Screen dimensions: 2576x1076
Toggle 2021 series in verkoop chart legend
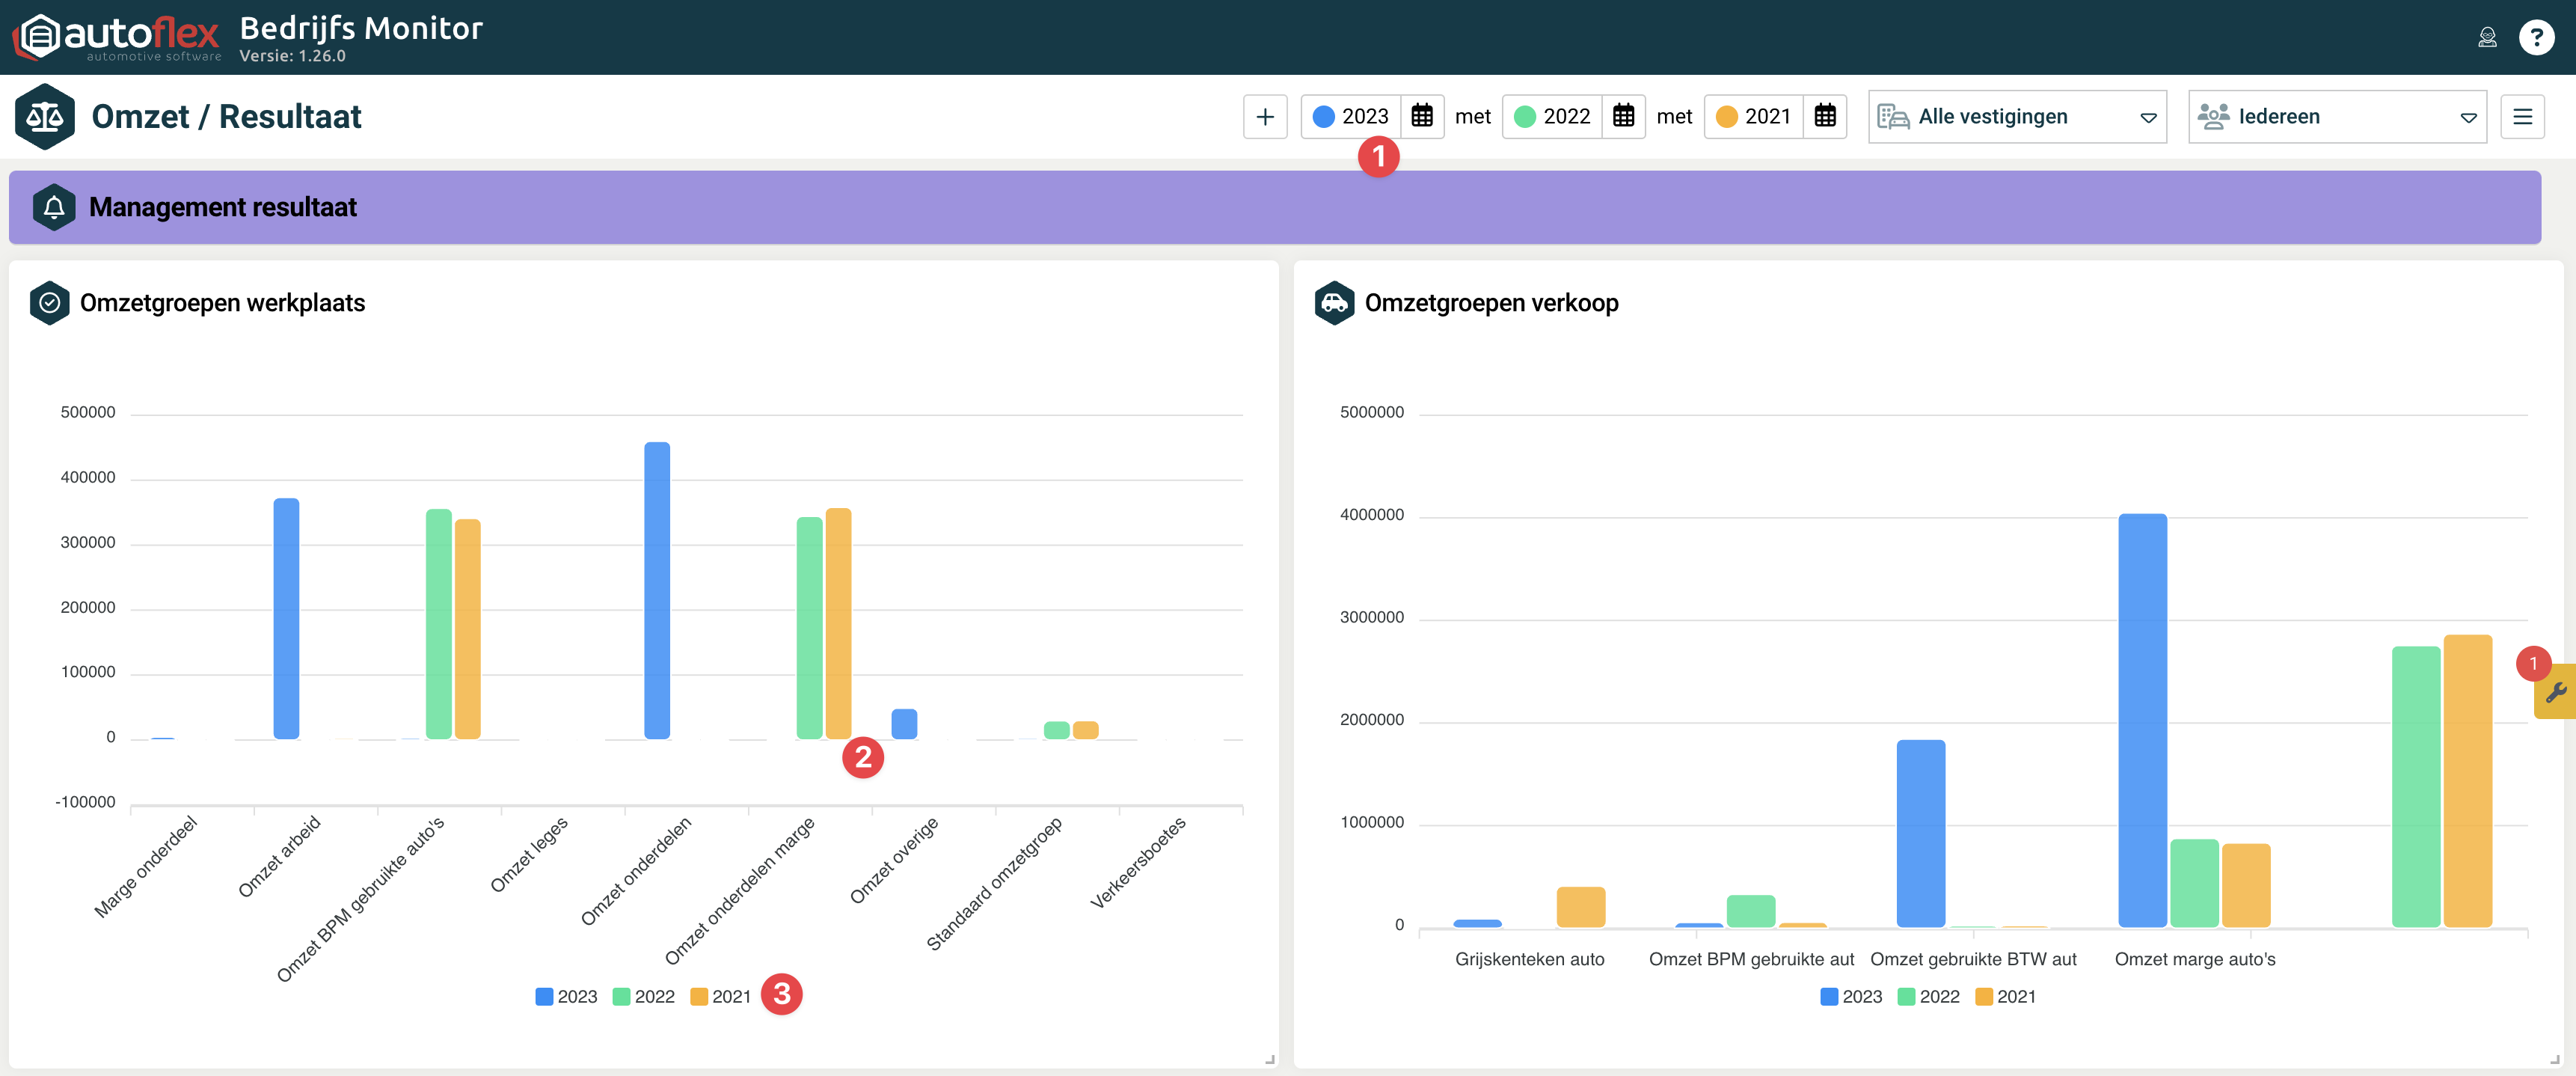(2005, 996)
